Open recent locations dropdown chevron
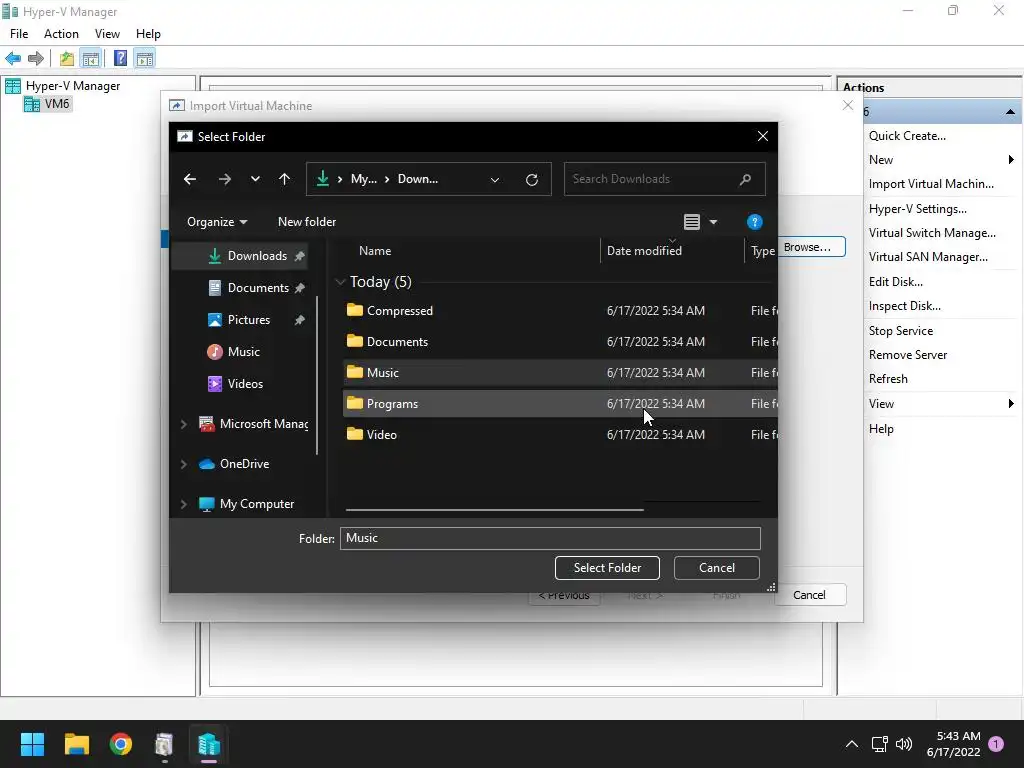Image resolution: width=1024 pixels, height=768 pixels. [255, 179]
